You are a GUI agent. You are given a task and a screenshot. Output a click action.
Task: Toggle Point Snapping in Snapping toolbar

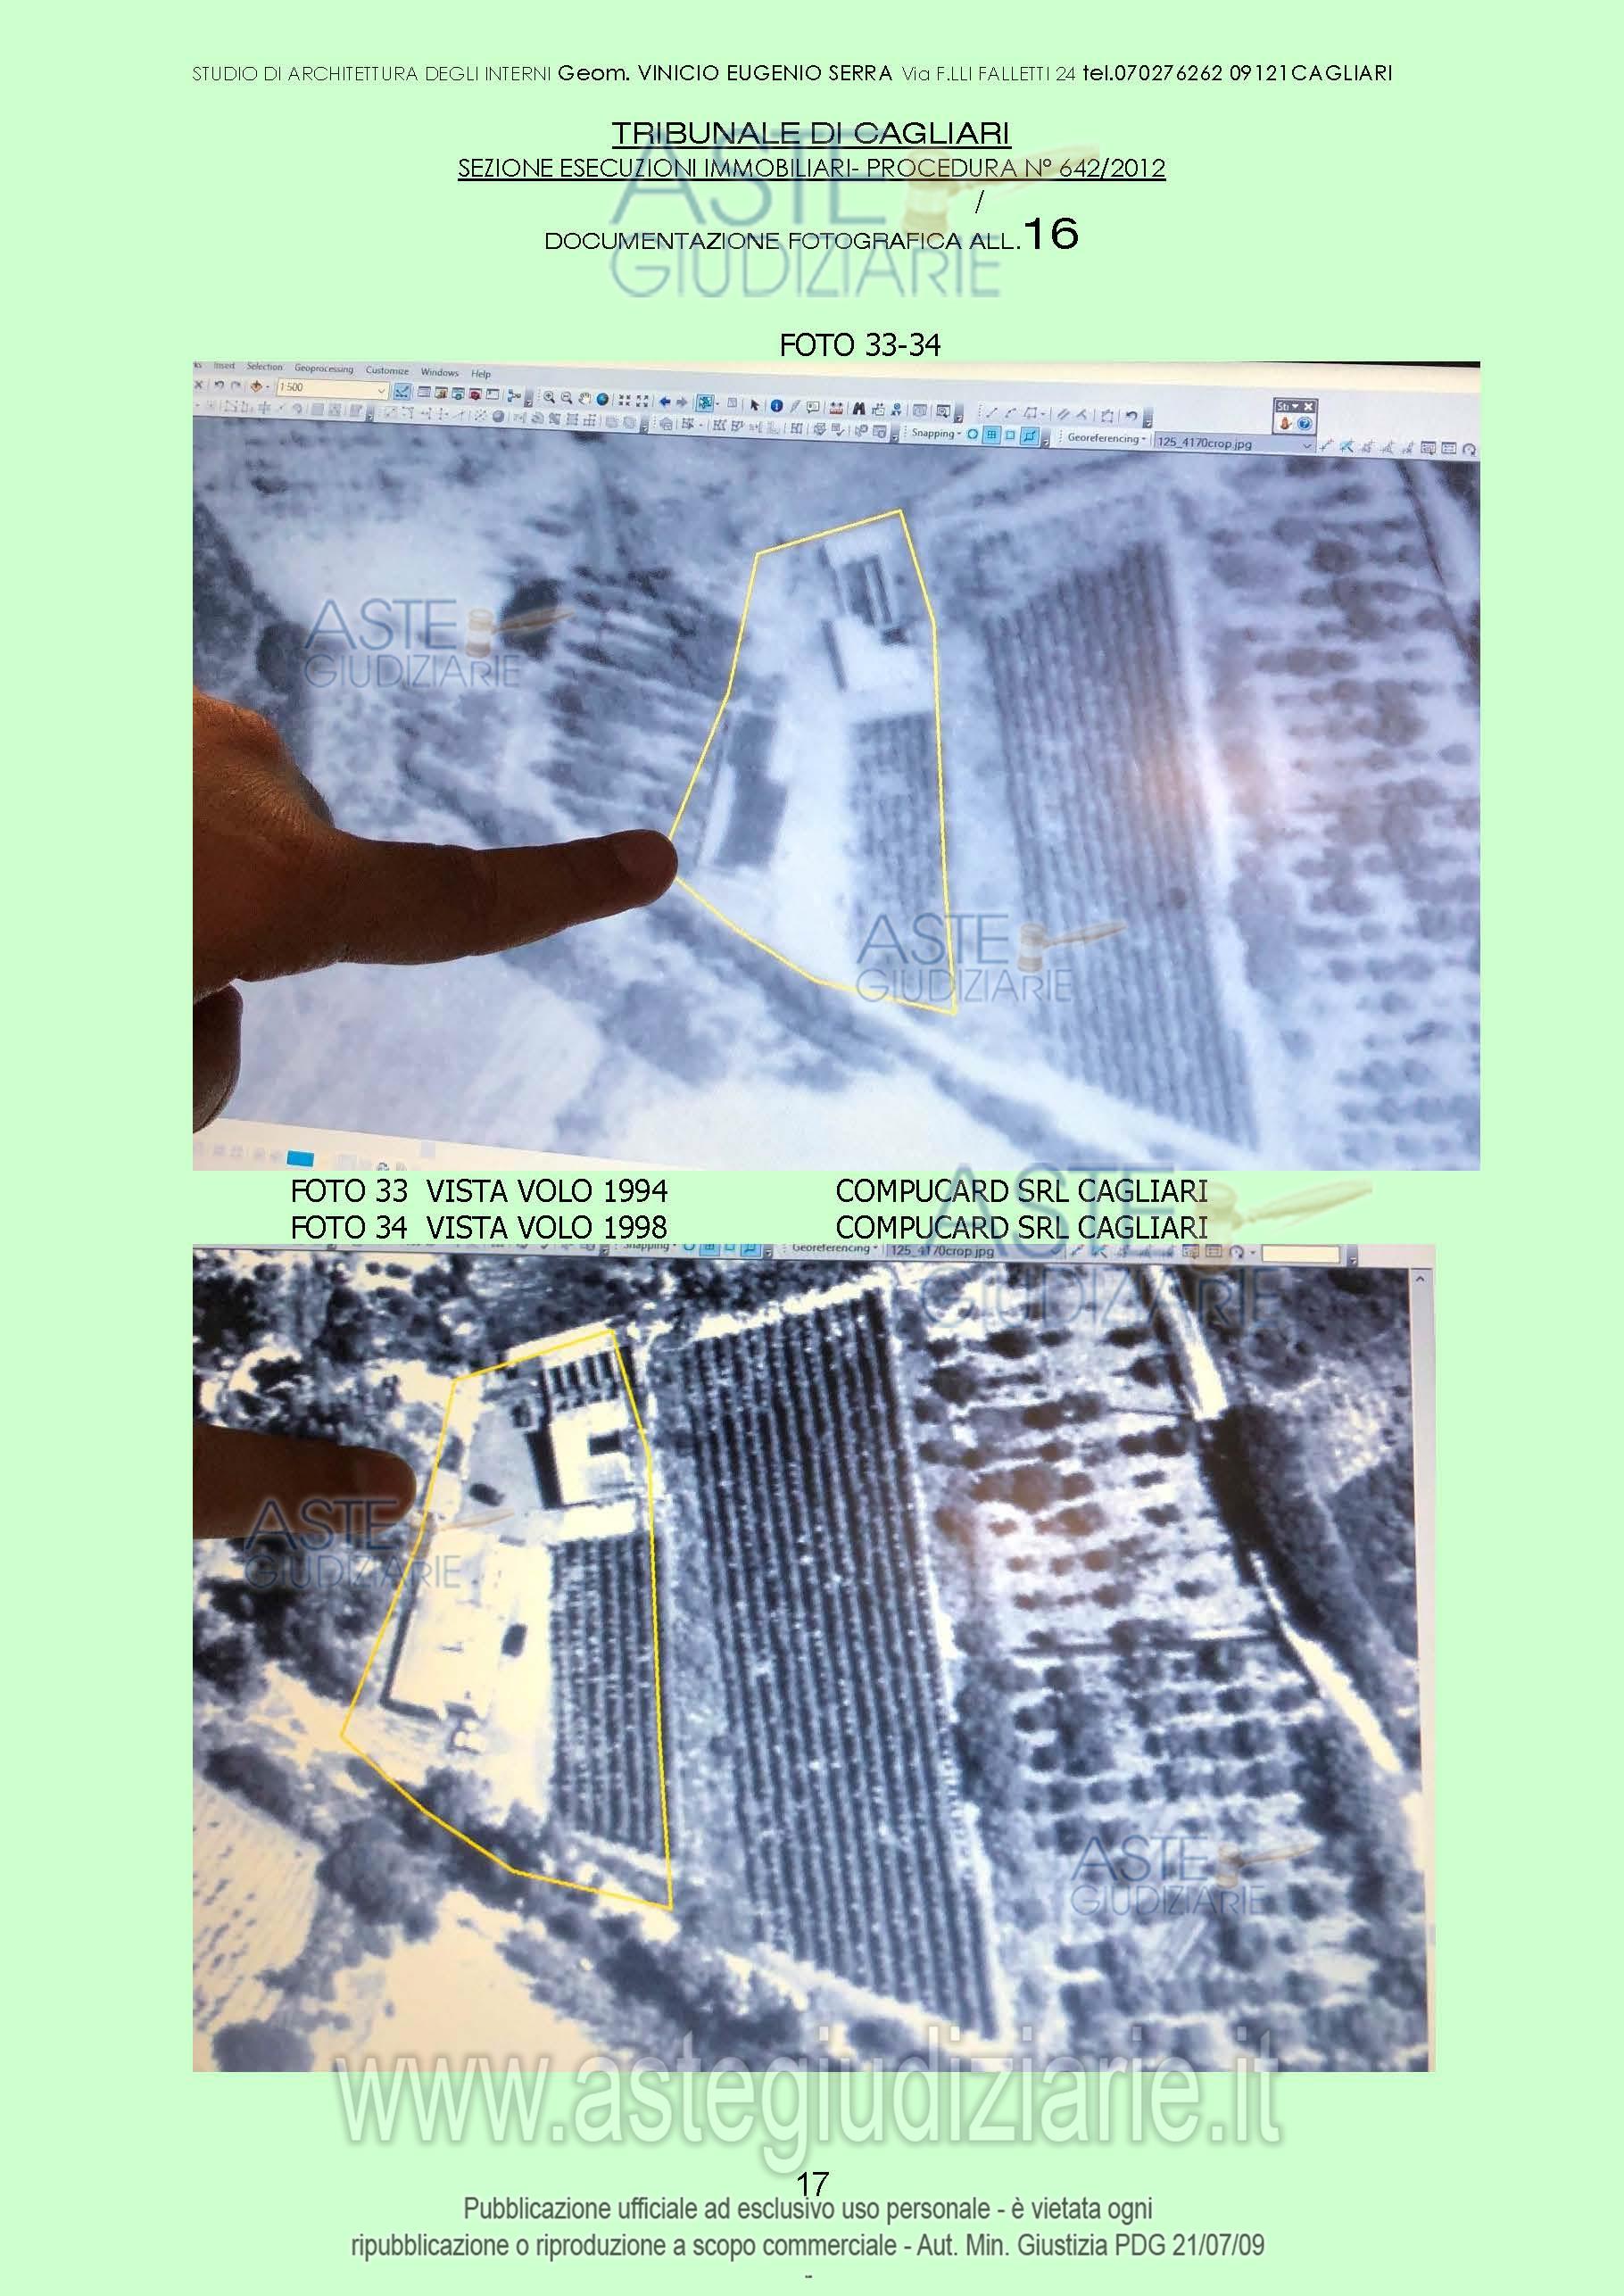click(973, 435)
